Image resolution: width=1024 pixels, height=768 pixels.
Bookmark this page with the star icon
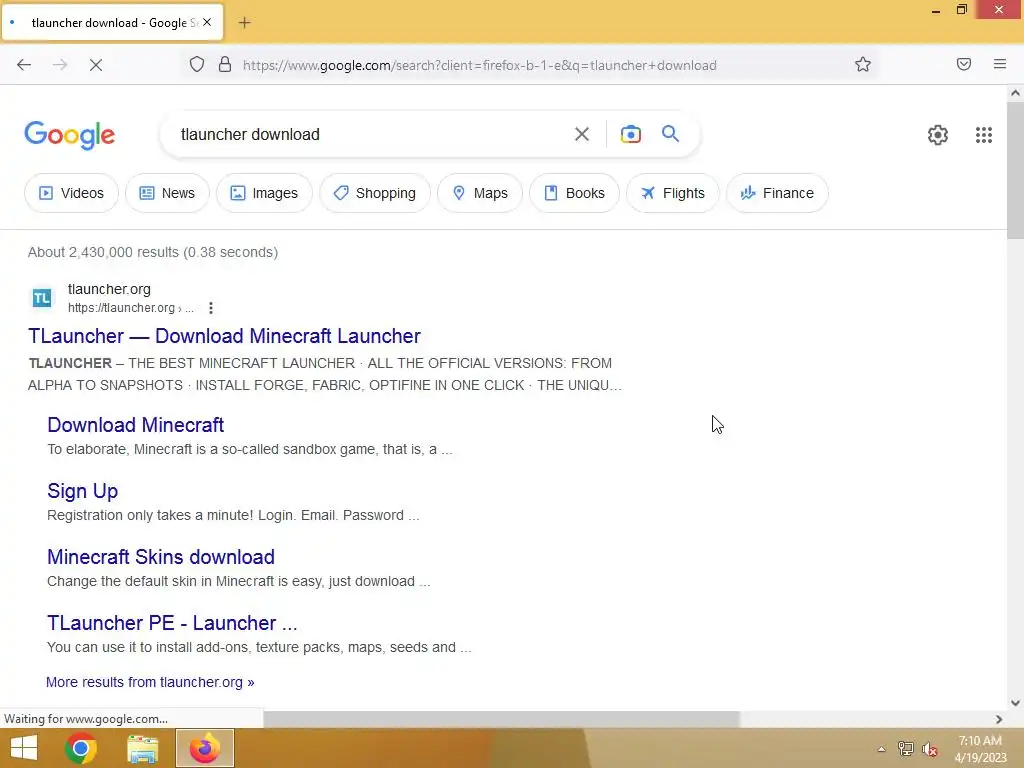click(863, 65)
